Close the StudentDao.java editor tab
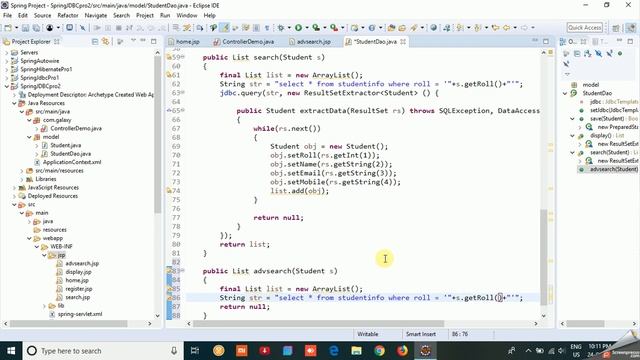Viewport: 640px width, 360px height. pos(403,42)
